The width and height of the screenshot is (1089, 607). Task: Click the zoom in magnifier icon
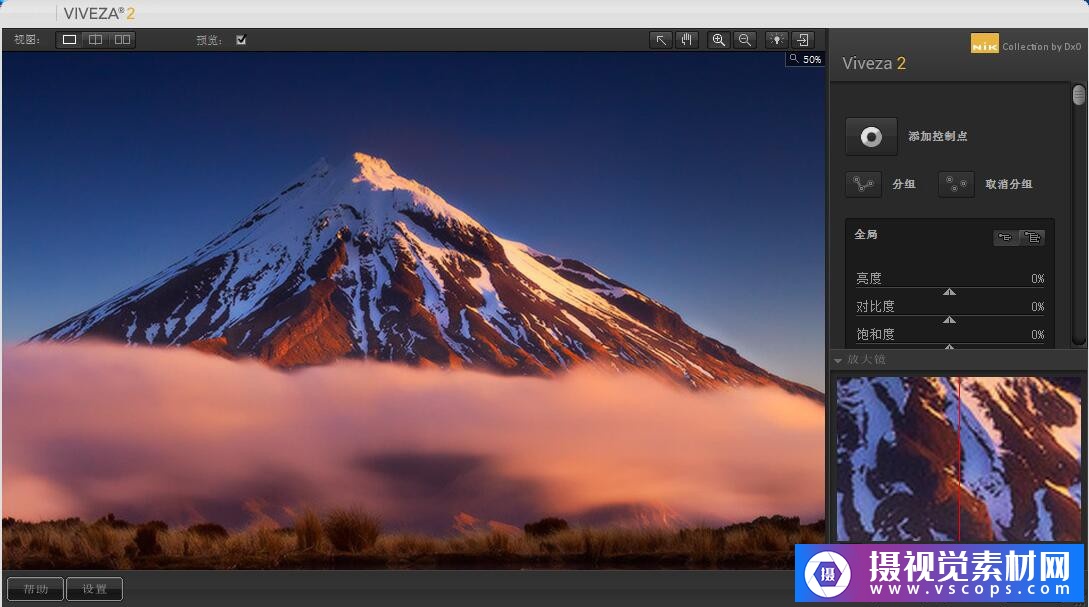(718, 40)
